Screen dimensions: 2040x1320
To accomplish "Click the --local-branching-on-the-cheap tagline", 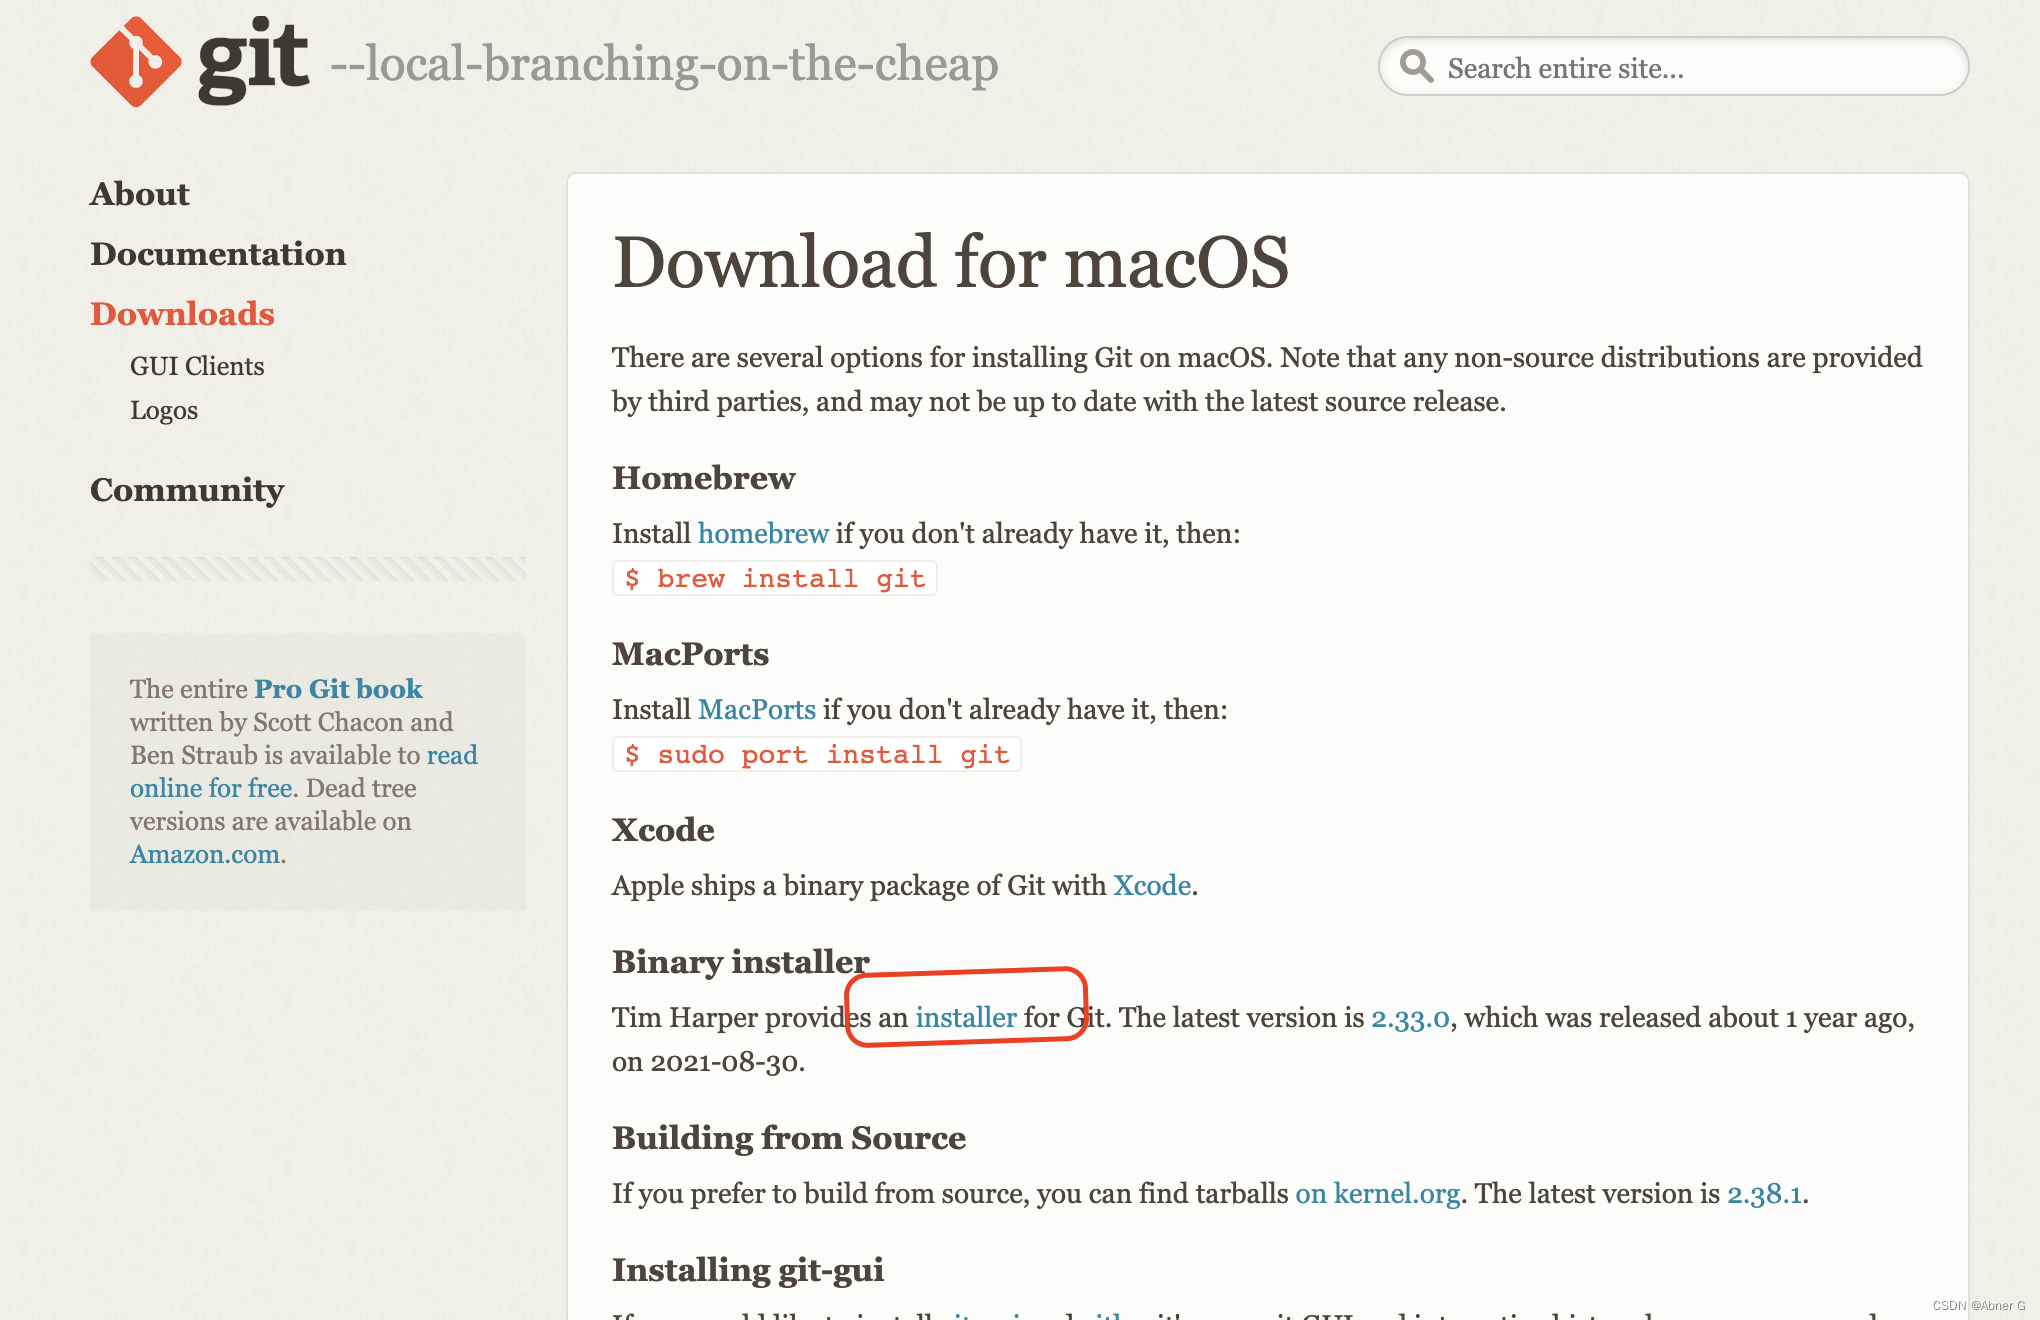I will click(664, 64).
